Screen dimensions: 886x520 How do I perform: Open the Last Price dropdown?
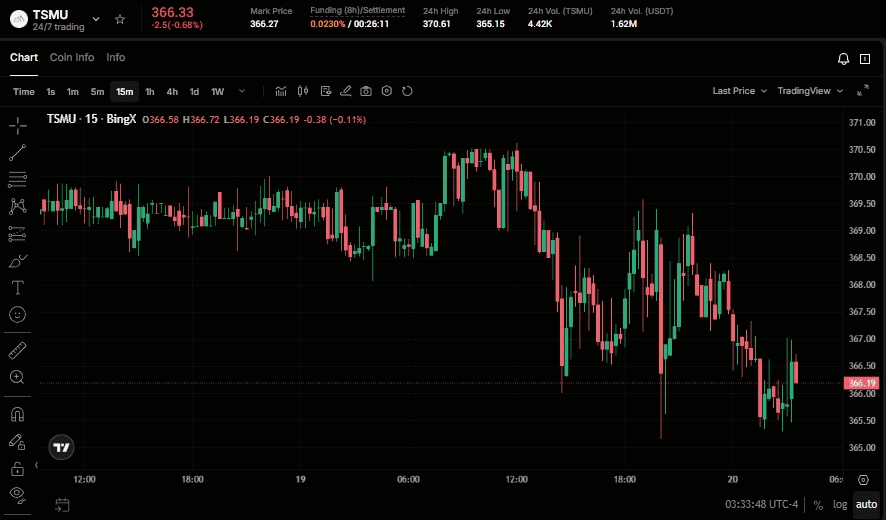click(x=739, y=91)
